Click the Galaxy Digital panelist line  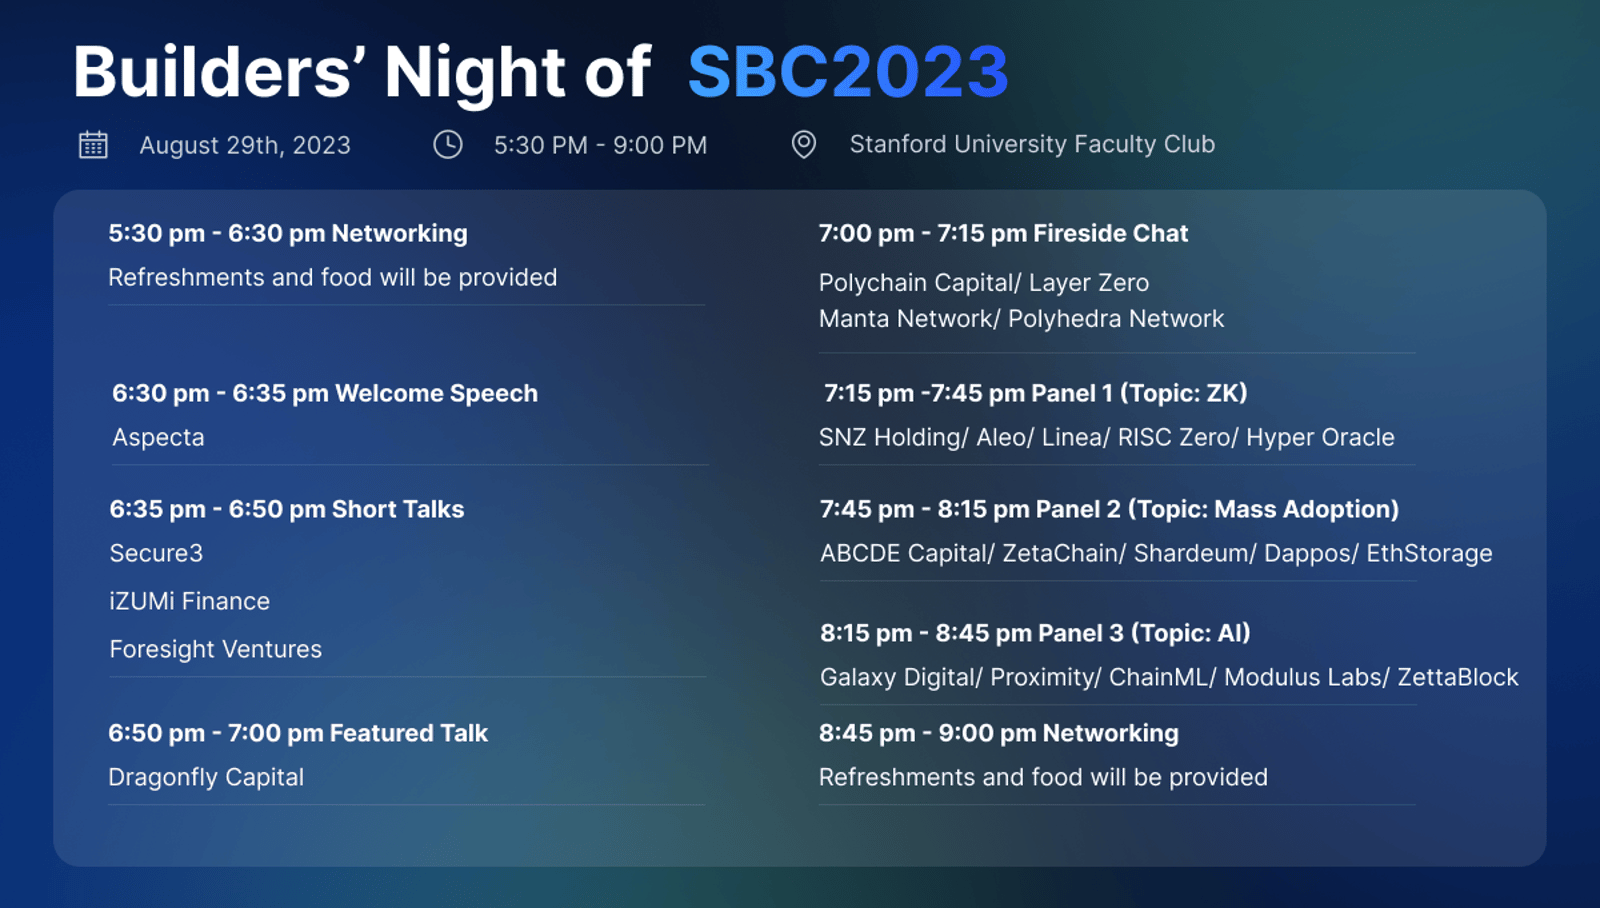[x=1169, y=677]
